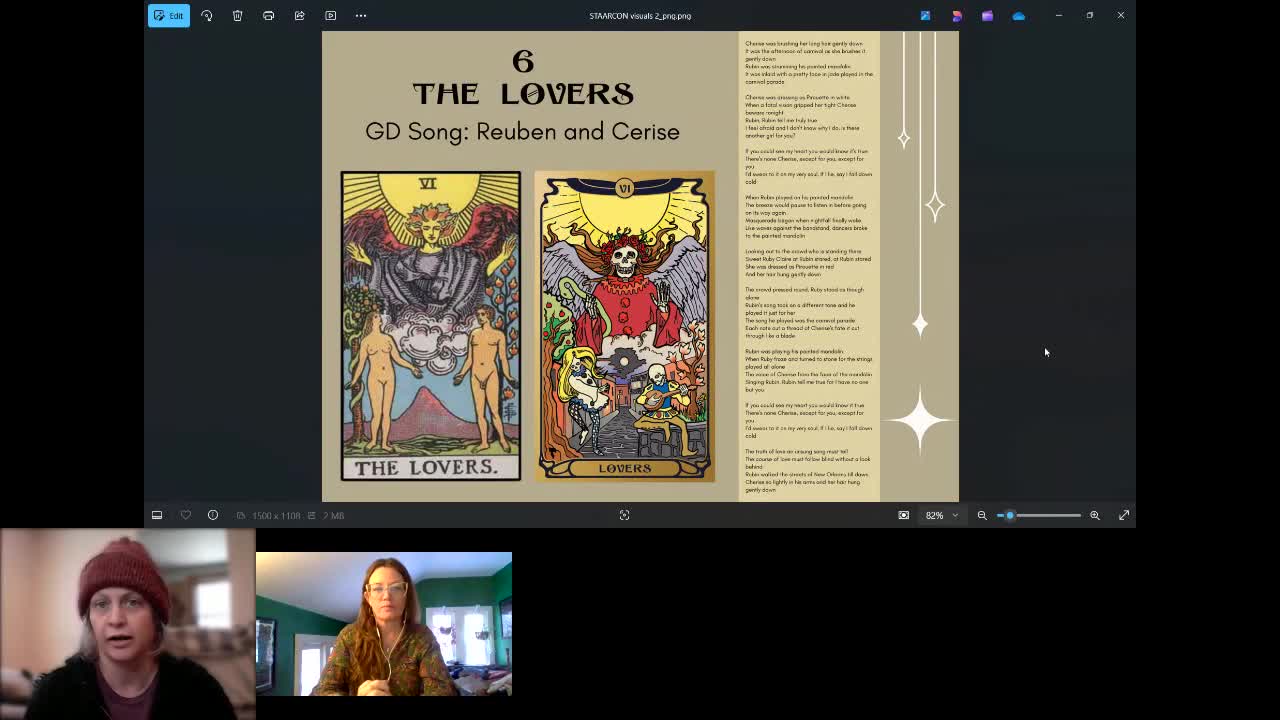Click the skeleton Lovers tarot card image

[625, 326]
